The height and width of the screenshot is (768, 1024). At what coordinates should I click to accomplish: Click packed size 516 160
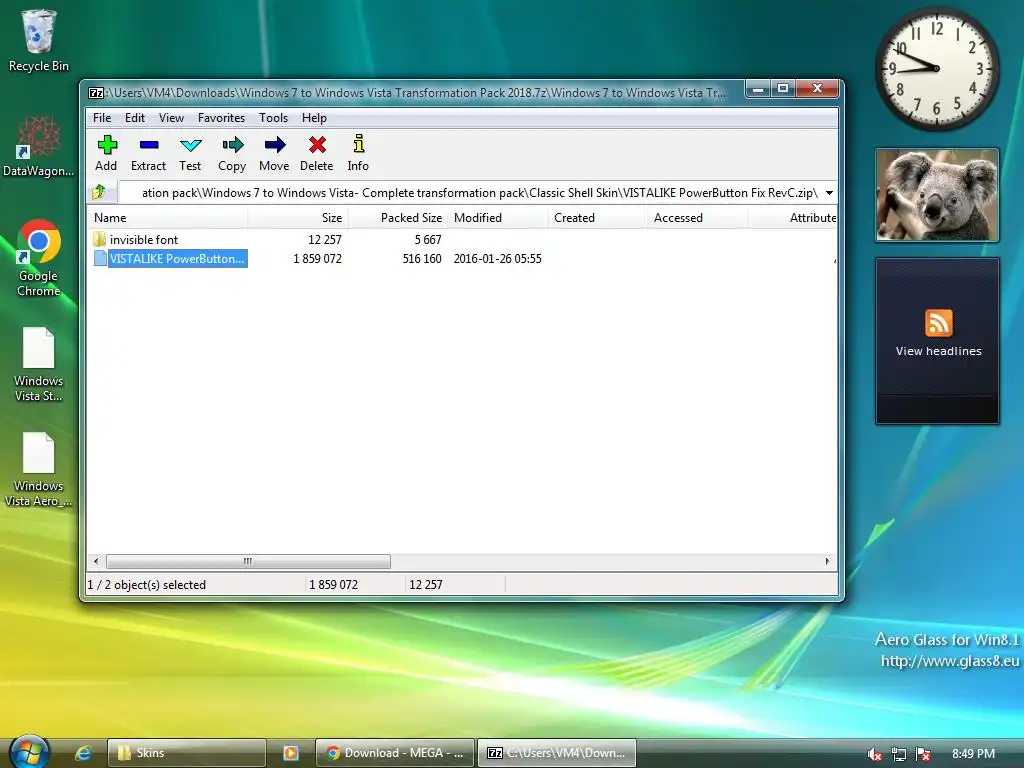click(x=422, y=259)
